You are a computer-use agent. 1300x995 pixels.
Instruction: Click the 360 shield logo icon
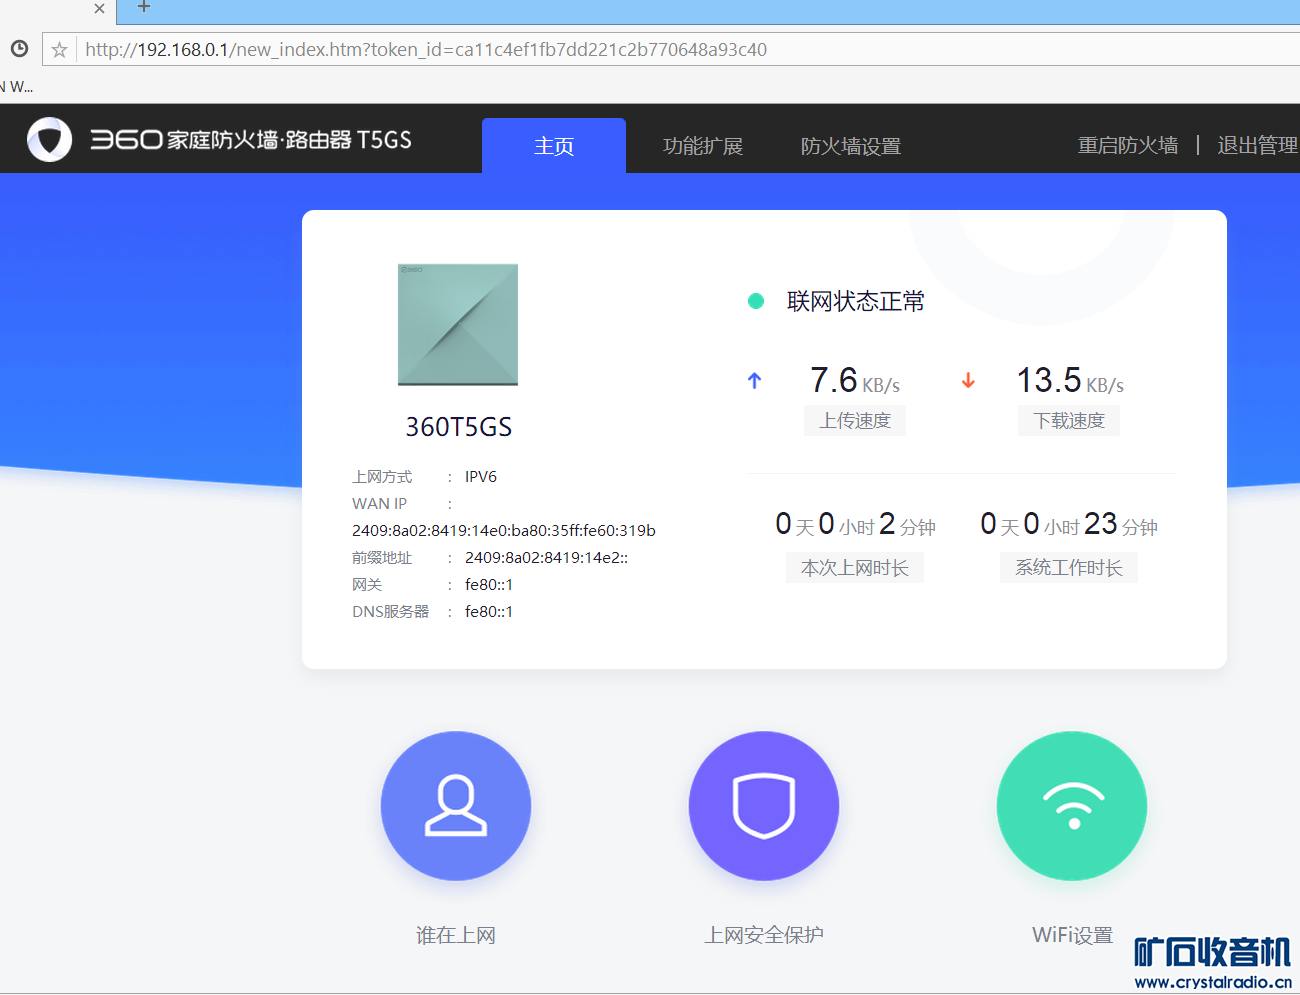pyautogui.click(x=50, y=140)
